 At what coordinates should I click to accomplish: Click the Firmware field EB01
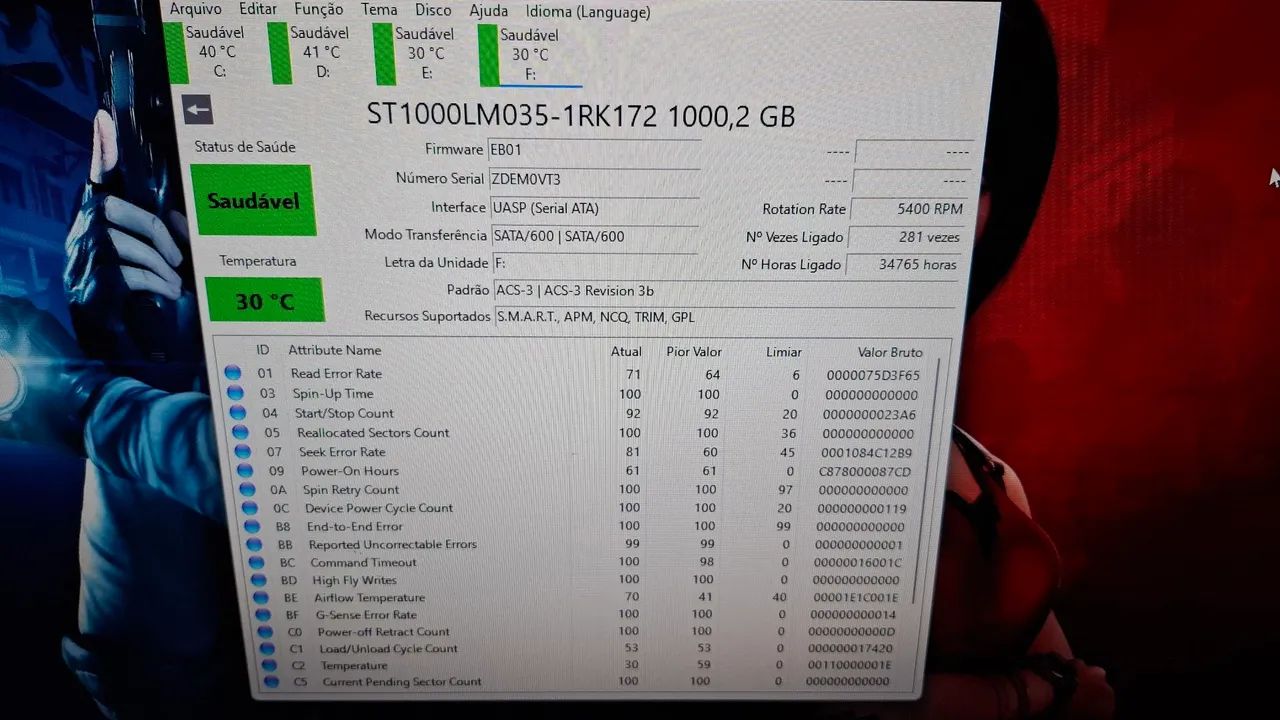(594, 150)
